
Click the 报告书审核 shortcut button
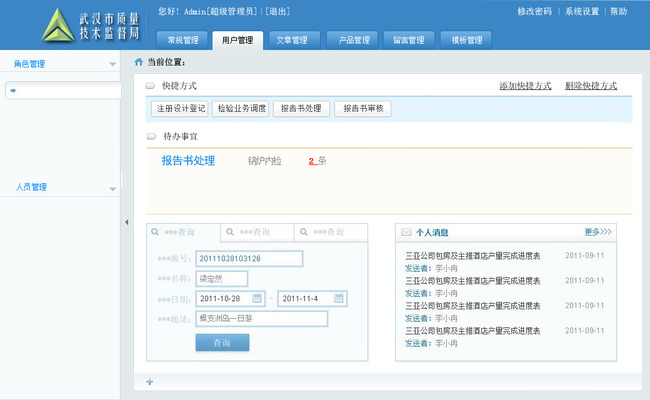[x=363, y=109]
